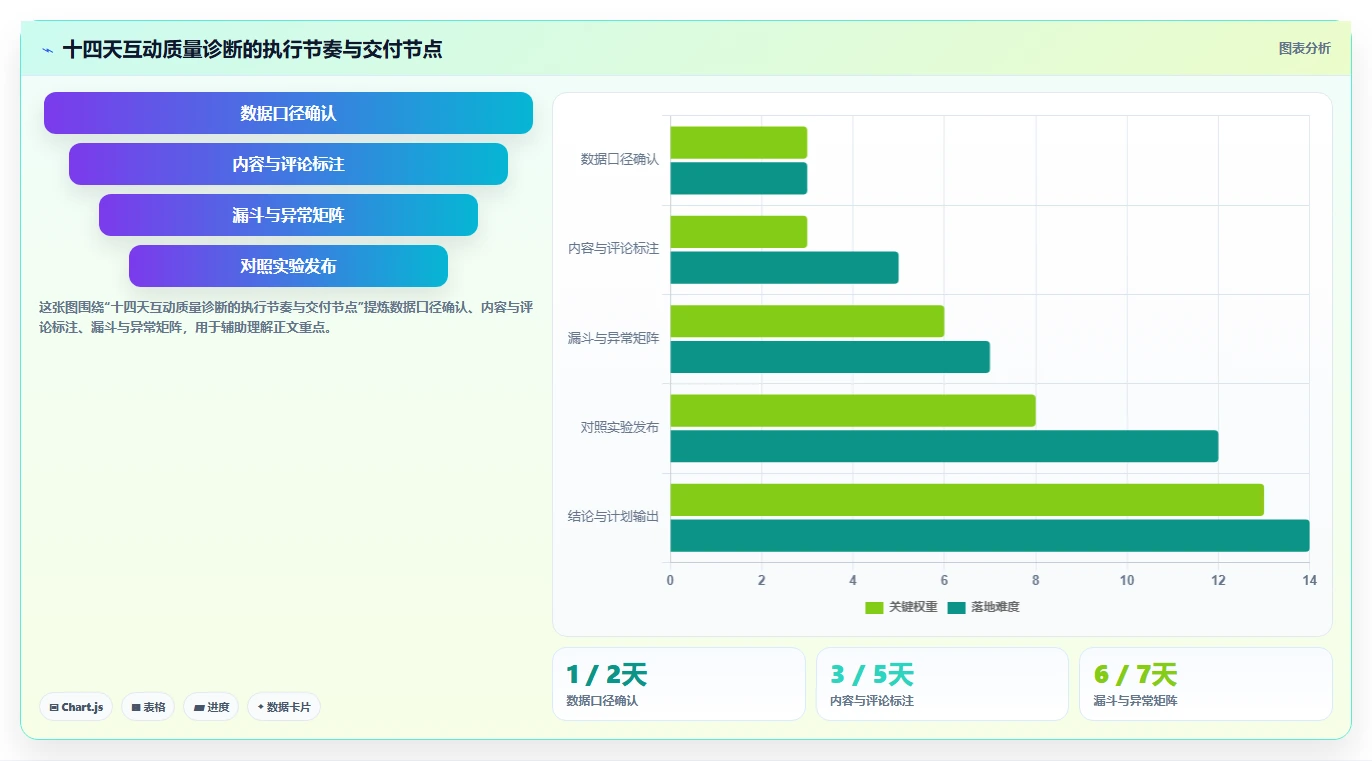Screen dimensions: 1372x761
Task: Click 关键权重 bar for 漏斗与异常矩阵
Action: (x=807, y=321)
